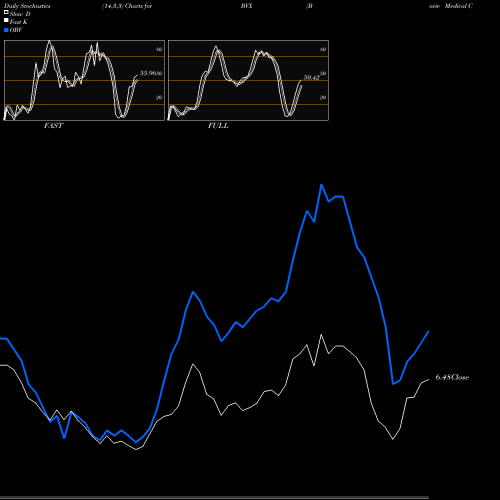Open the FULL stochastic chart panel
500x500 pixels.
(248, 80)
